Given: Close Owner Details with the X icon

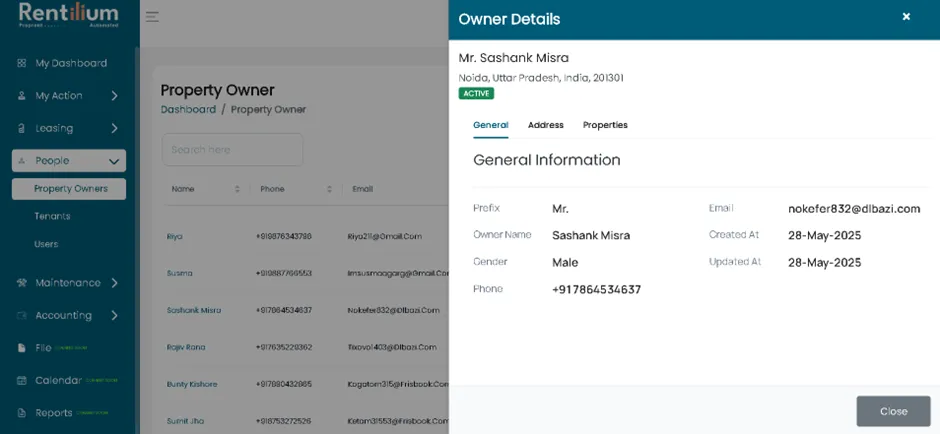Looking at the screenshot, I should pos(906,17).
